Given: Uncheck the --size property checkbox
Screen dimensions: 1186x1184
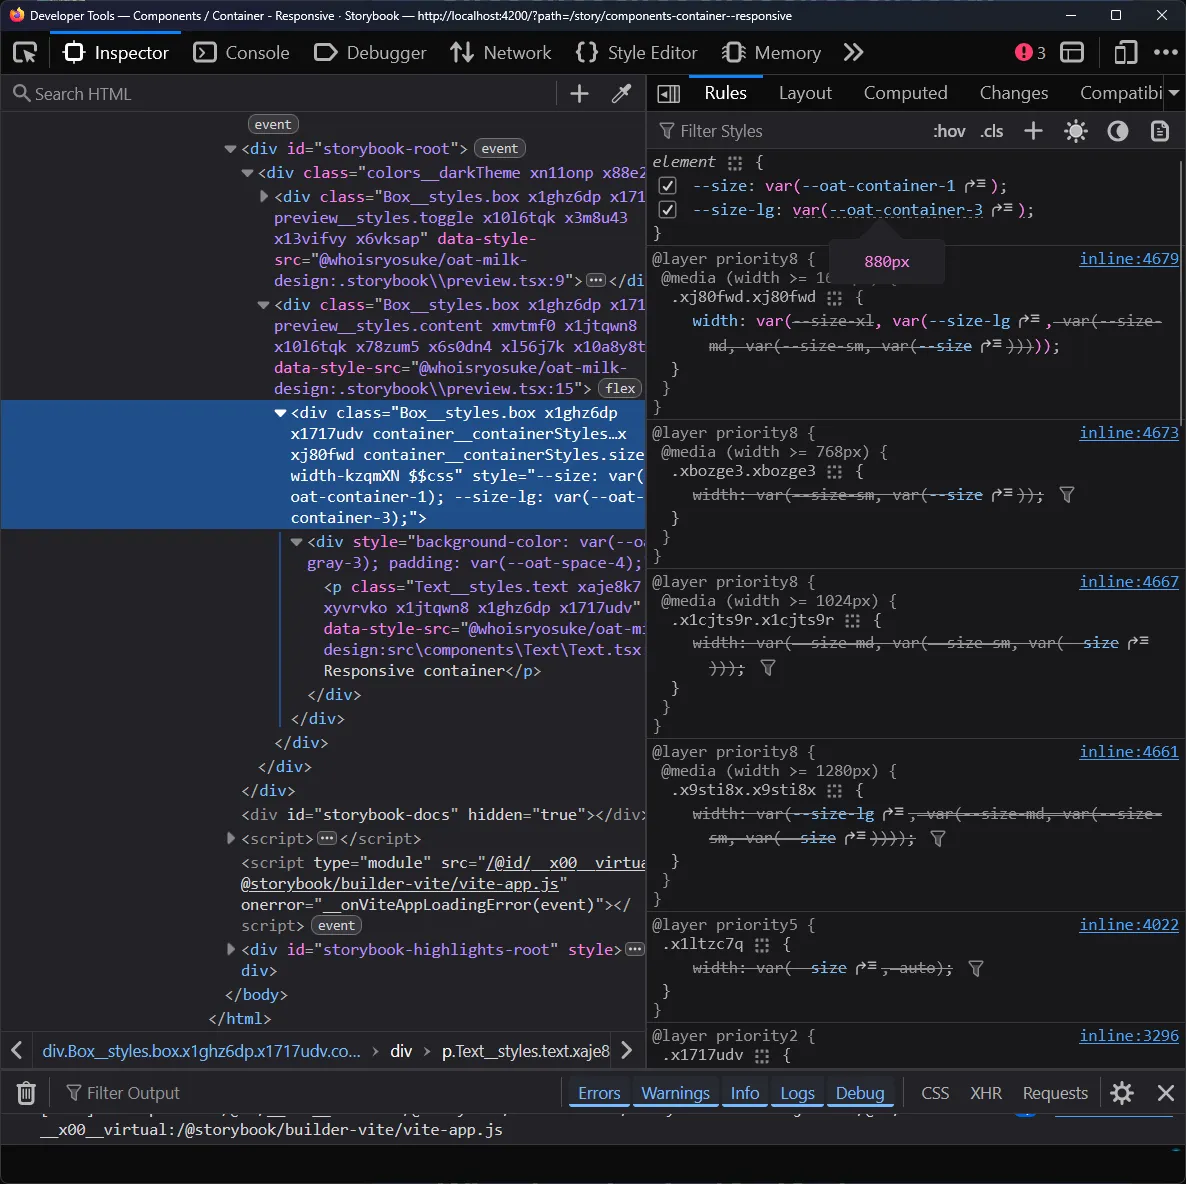Looking at the screenshot, I should coord(668,186).
